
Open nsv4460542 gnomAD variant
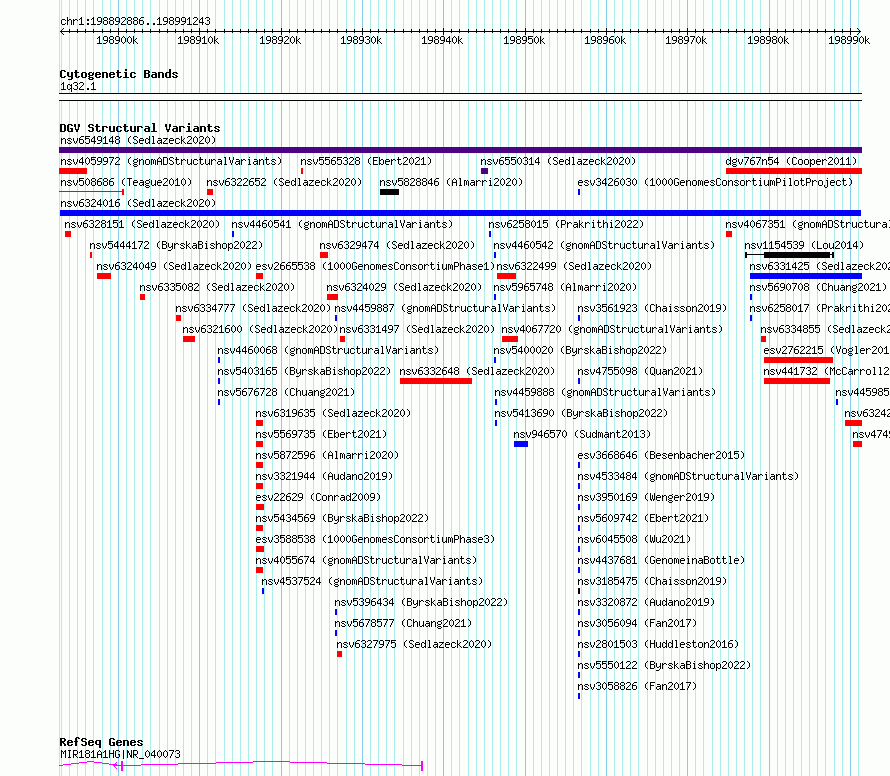pos(604,245)
